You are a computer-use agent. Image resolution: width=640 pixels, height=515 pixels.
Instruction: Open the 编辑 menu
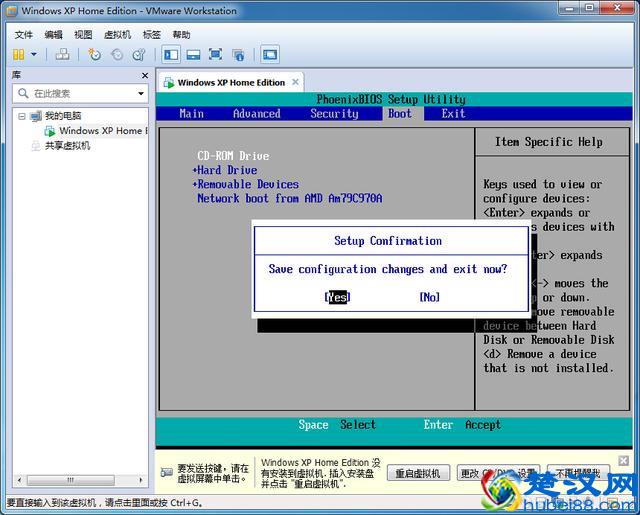pos(53,35)
